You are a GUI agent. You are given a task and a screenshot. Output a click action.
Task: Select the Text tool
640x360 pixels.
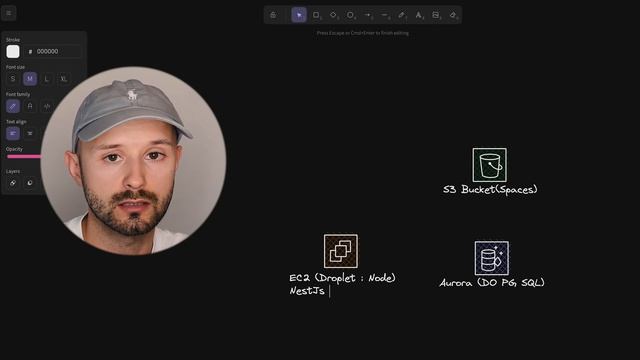(419, 15)
